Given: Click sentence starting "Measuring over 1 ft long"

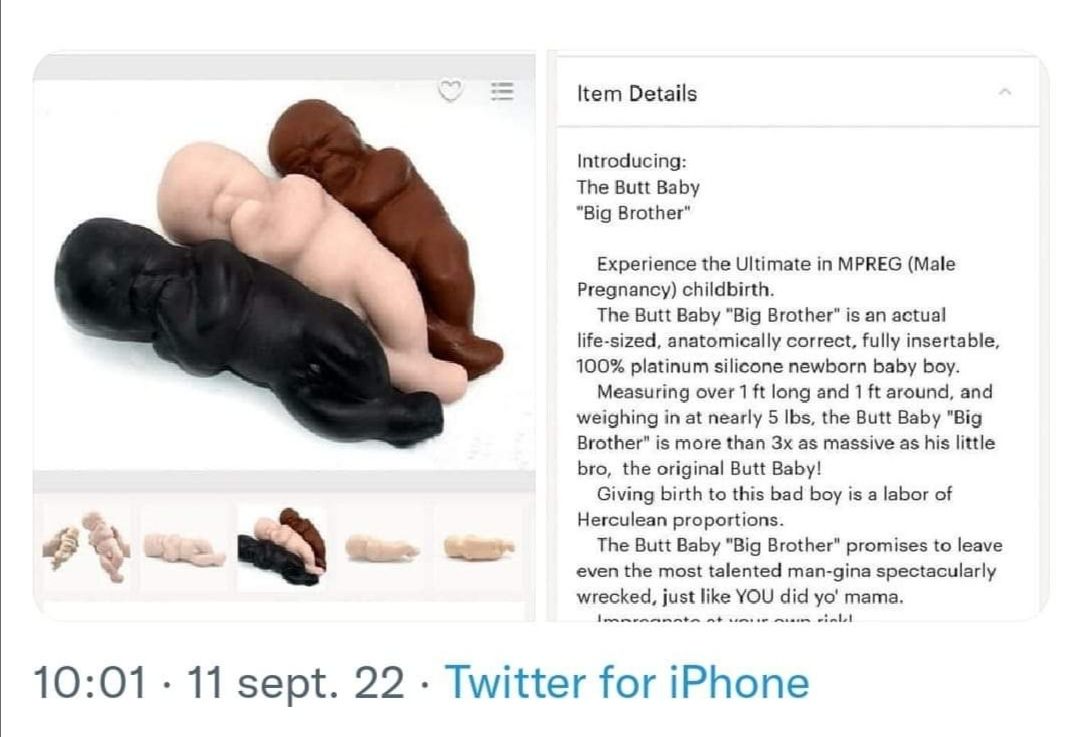Looking at the screenshot, I should (x=785, y=430).
